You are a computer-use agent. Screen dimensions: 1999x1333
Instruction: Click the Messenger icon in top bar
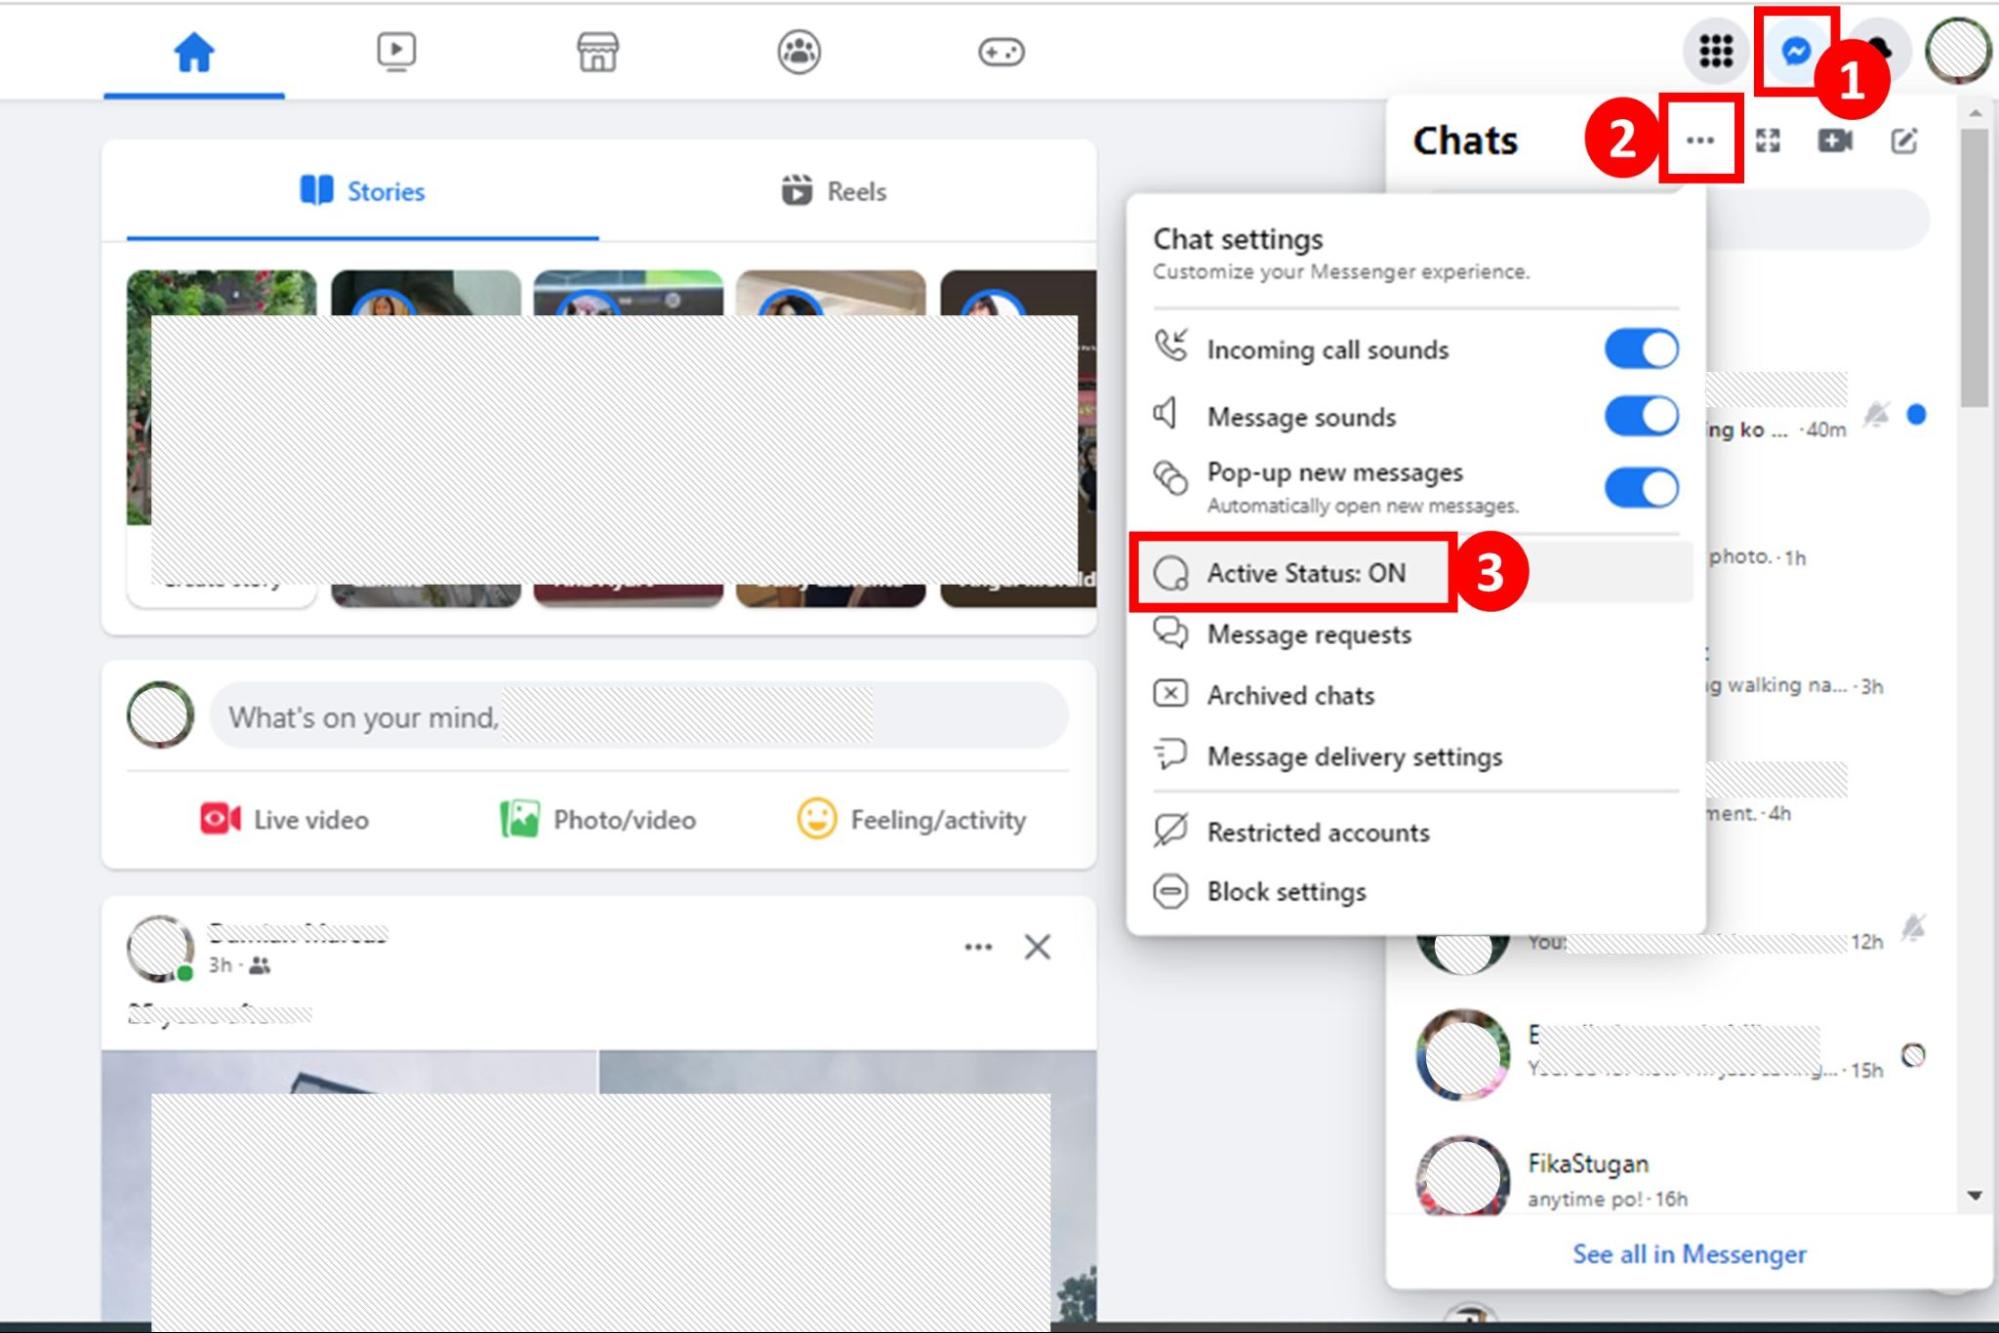tap(1796, 50)
